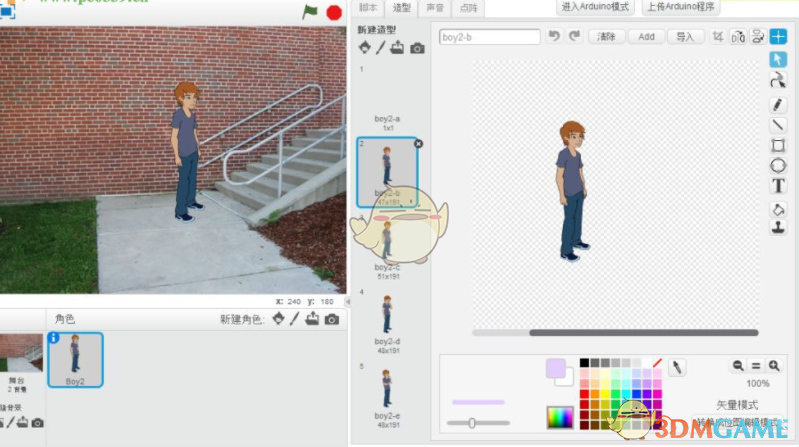Click the 清除 button
Image resolution: width=799 pixels, height=447 pixels.
point(606,37)
